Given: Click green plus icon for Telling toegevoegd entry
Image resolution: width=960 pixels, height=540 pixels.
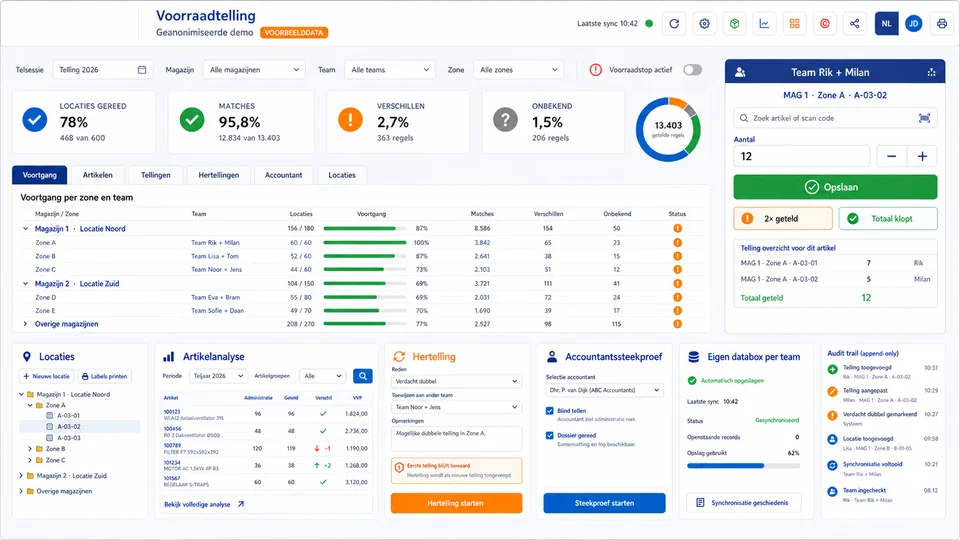Looking at the screenshot, I should click(833, 369).
